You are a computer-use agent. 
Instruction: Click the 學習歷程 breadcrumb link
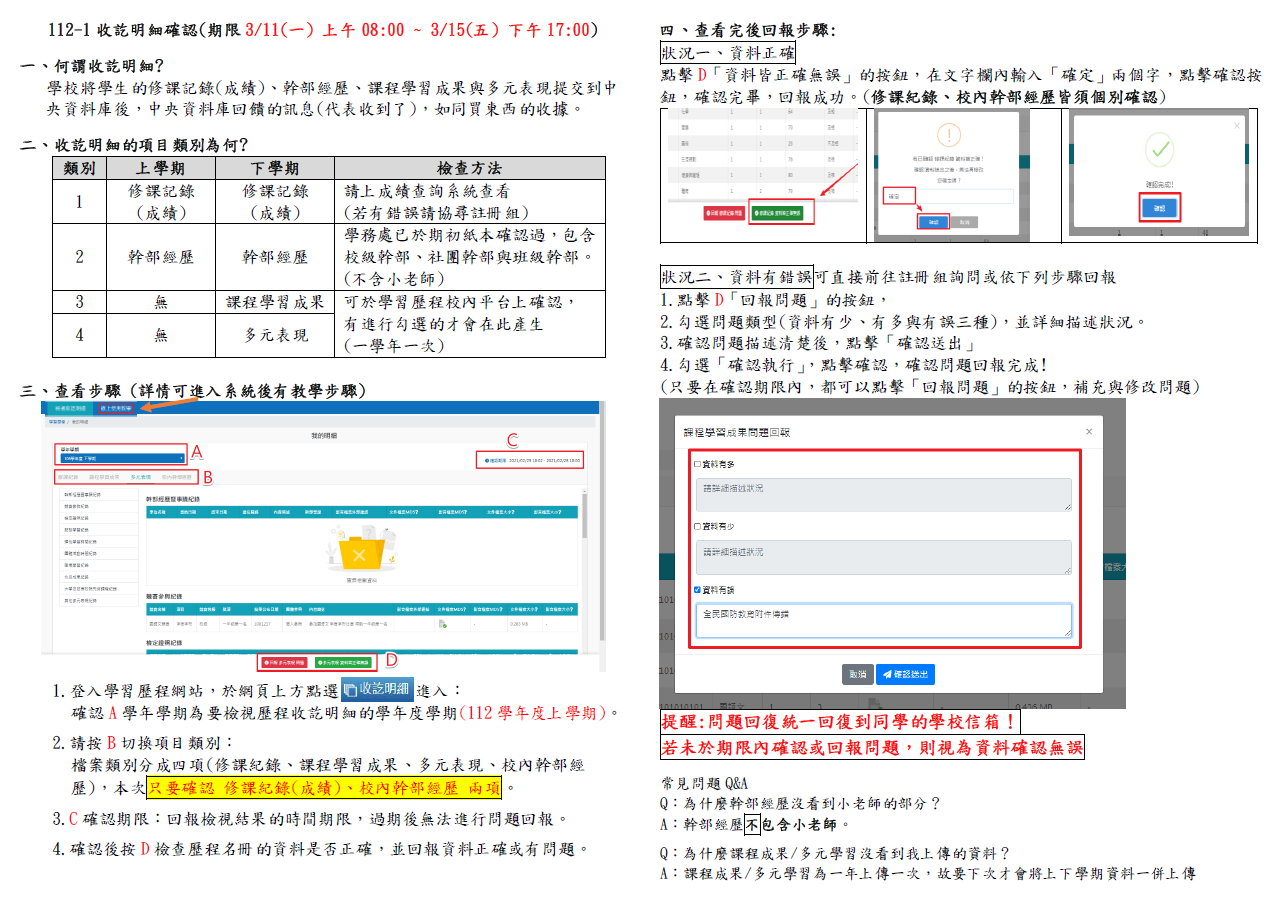click(56, 422)
